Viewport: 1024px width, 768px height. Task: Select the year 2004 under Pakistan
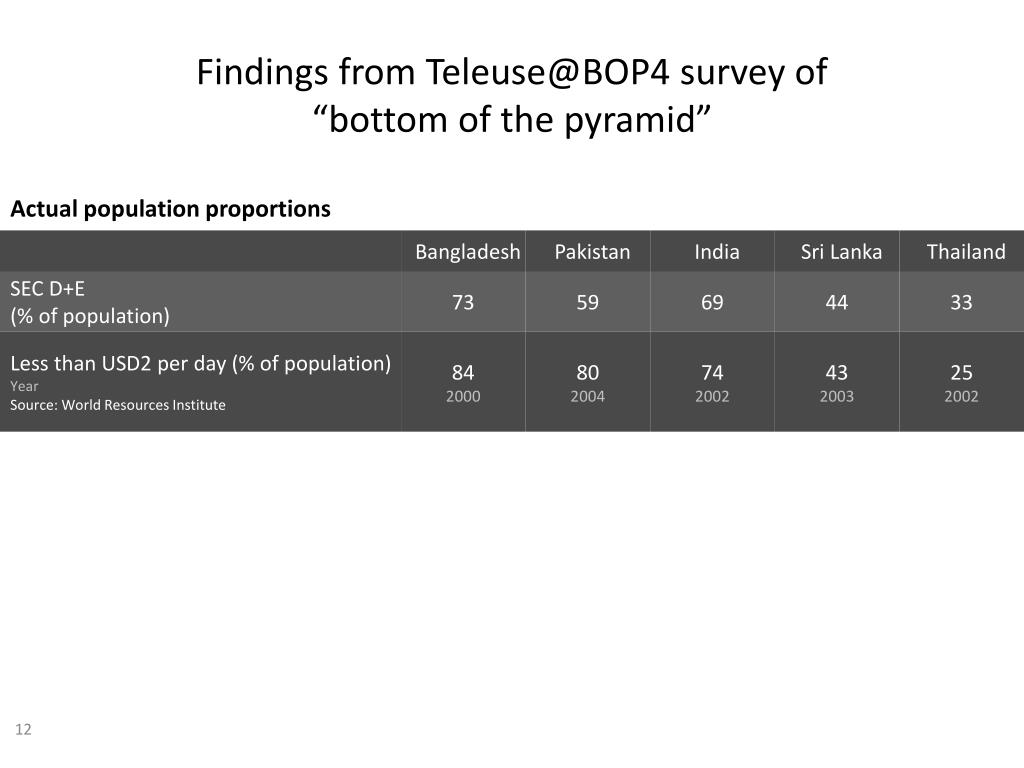pyautogui.click(x=587, y=396)
